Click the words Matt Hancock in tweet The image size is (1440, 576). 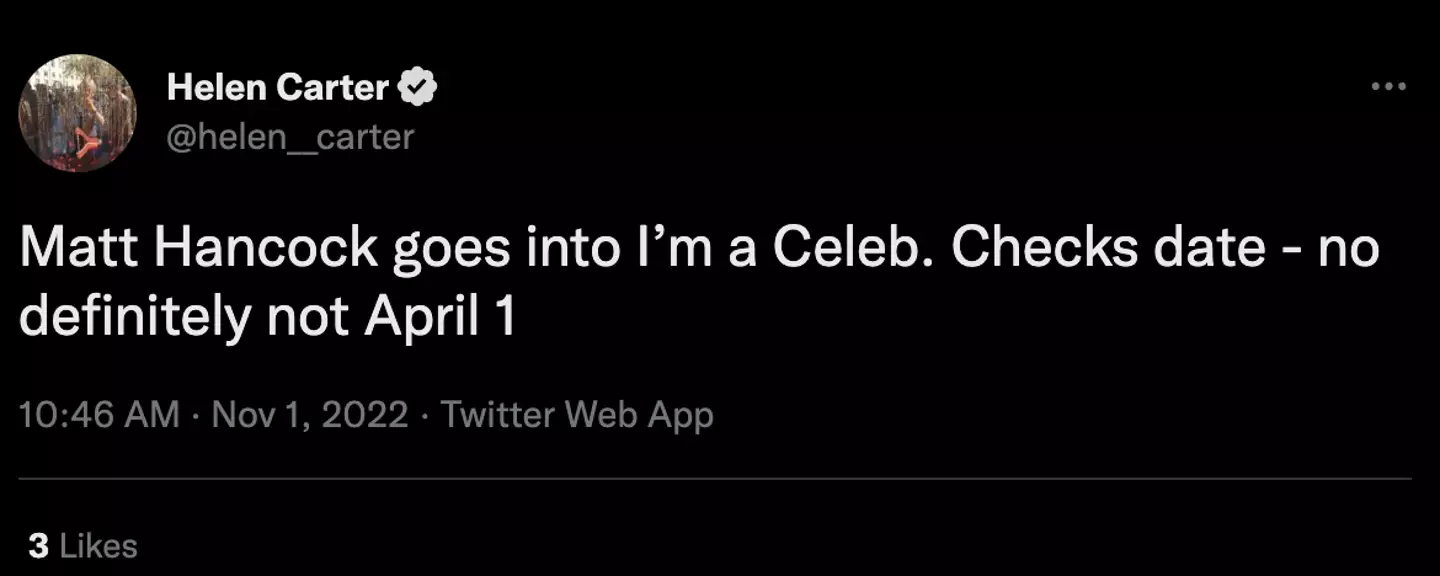tap(196, 249)
